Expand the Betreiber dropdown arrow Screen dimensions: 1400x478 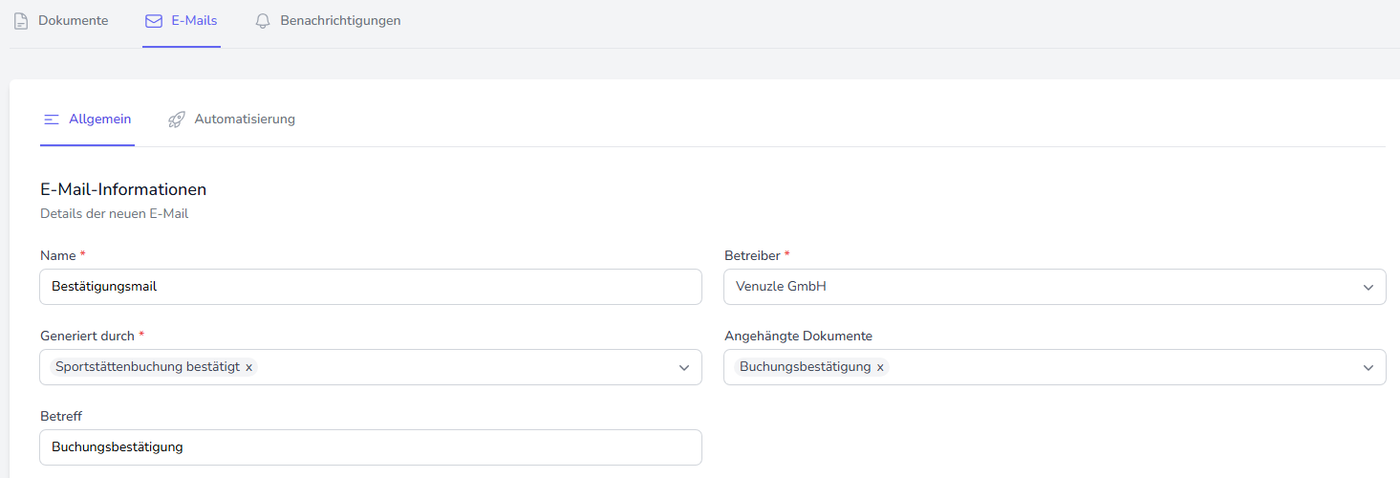pyautogui.click(x=1368, y=287)
